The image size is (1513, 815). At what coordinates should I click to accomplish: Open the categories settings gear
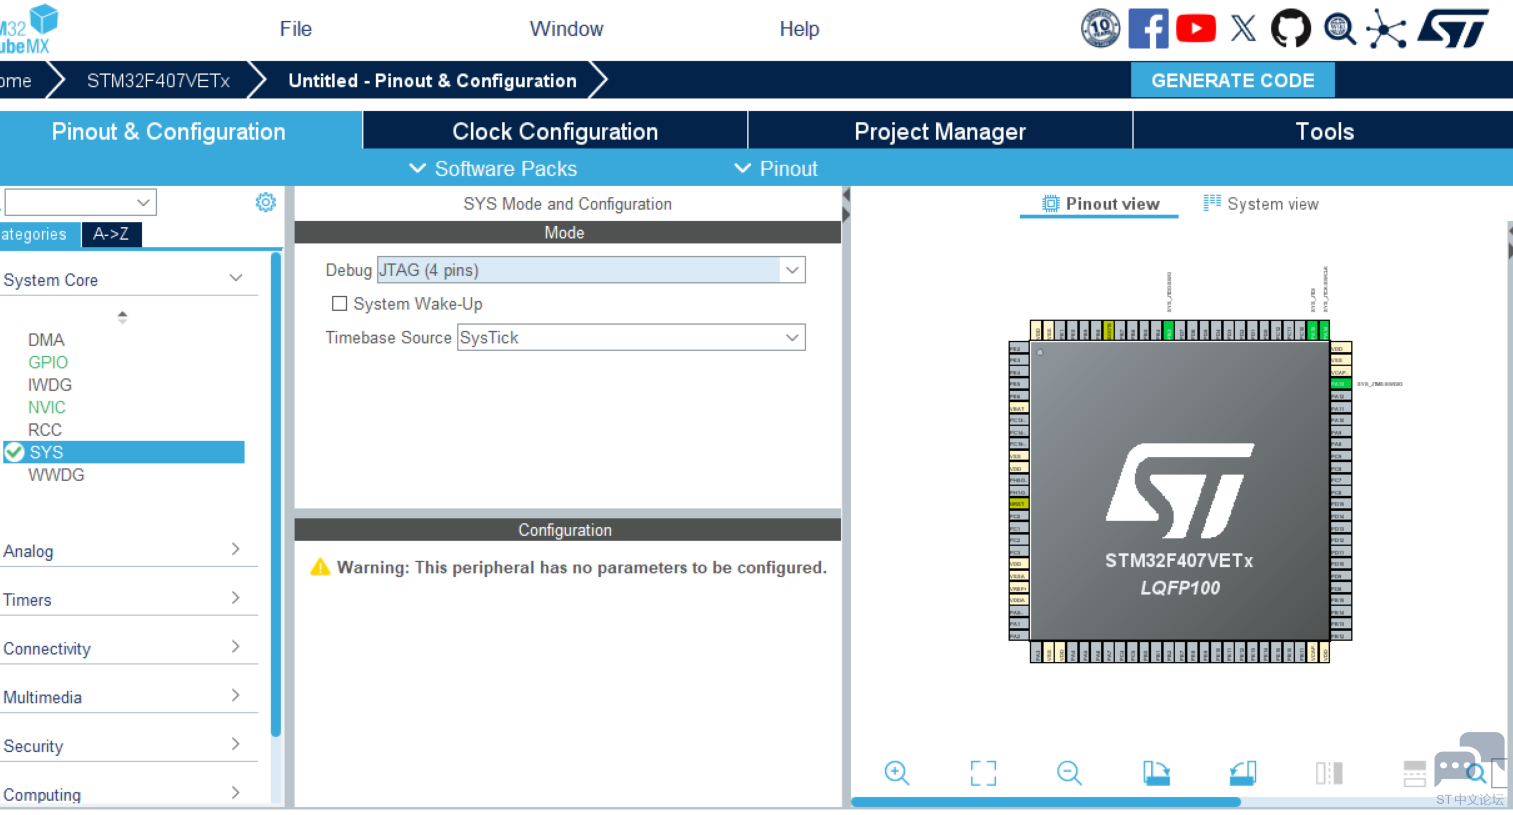pos(265,202)
